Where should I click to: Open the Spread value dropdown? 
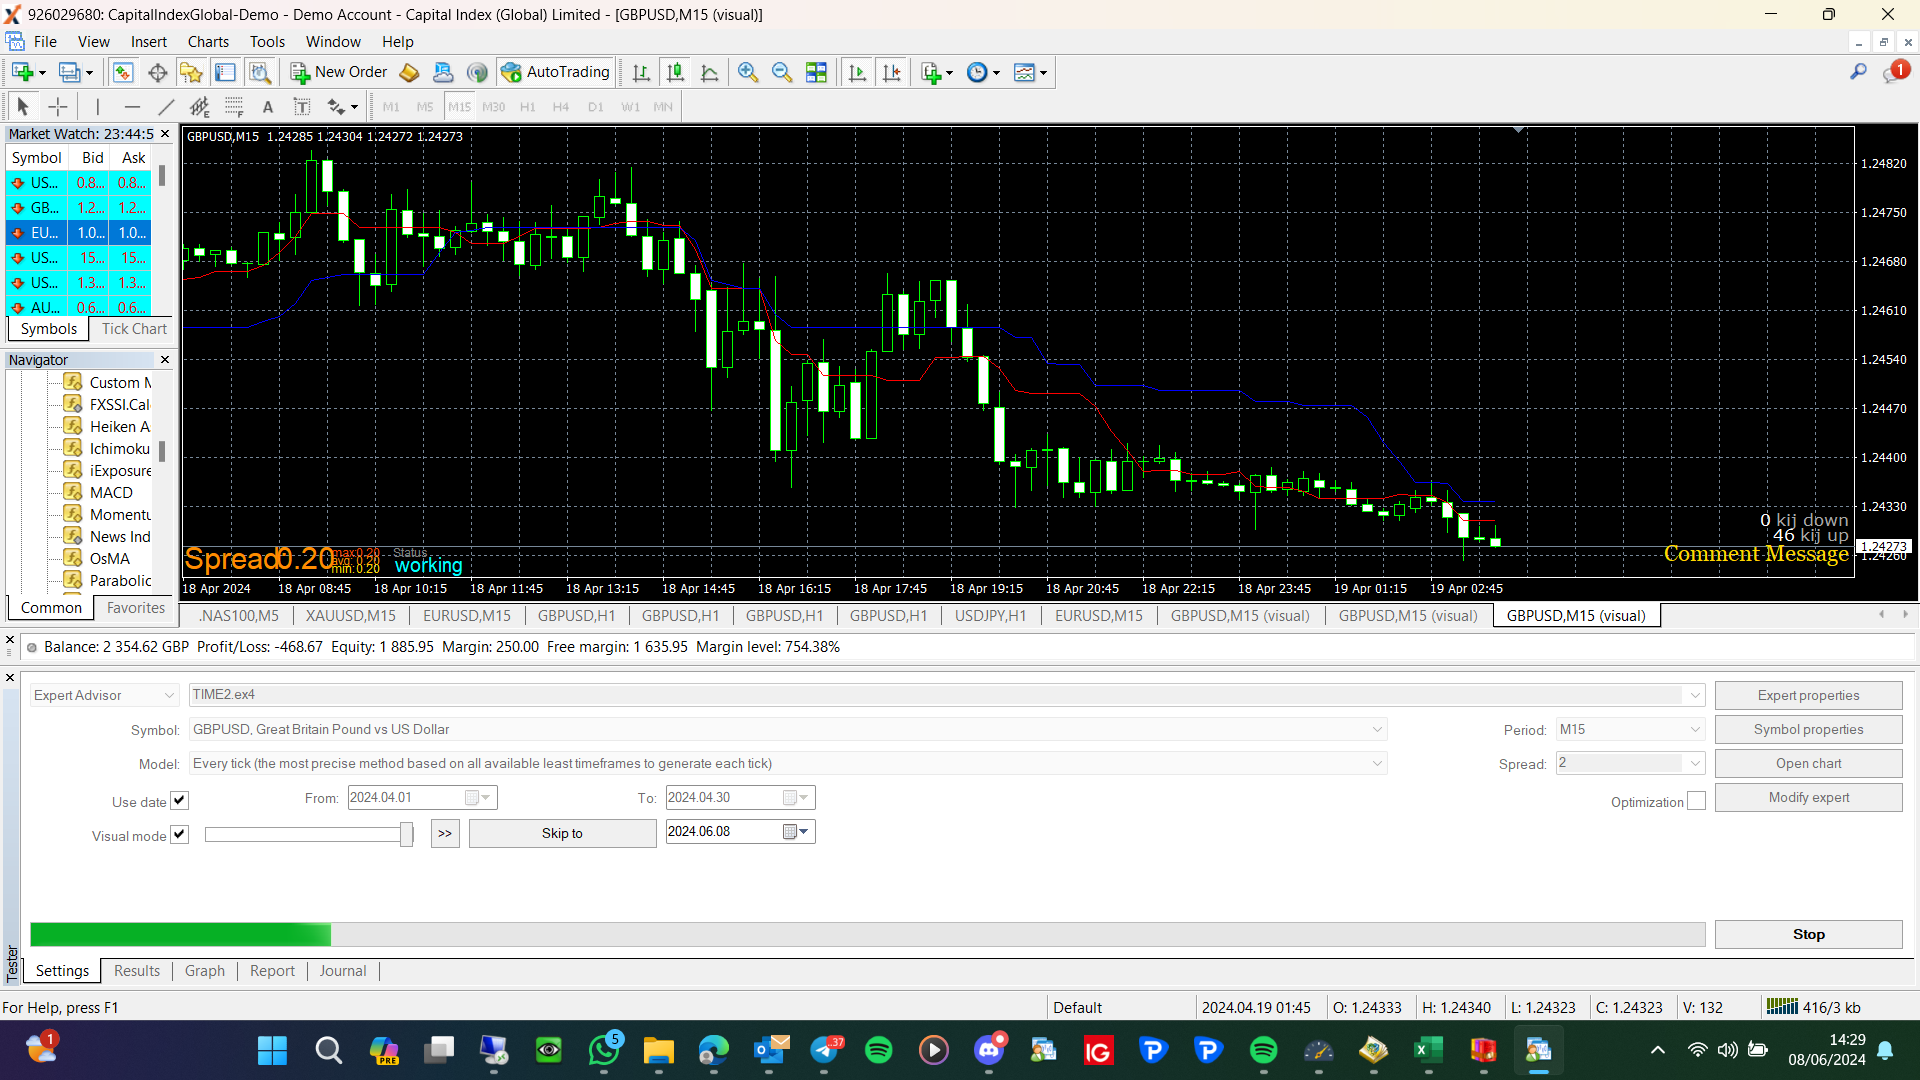(1695, 764)
